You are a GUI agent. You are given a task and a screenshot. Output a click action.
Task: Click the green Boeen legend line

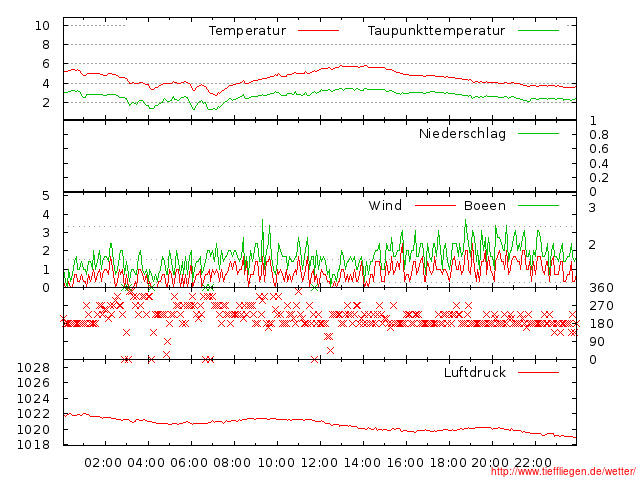(538, 205)
